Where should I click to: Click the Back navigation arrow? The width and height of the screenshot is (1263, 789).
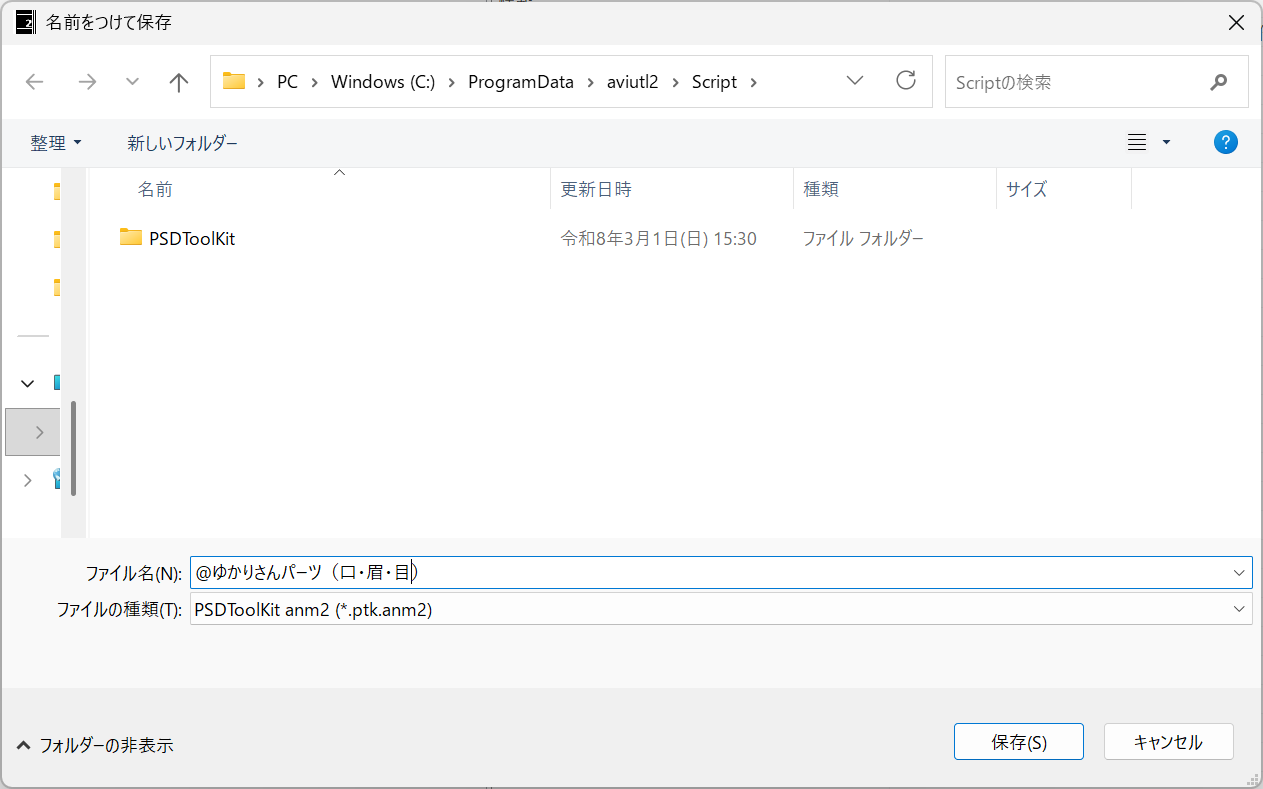click(x=35, y=82)
